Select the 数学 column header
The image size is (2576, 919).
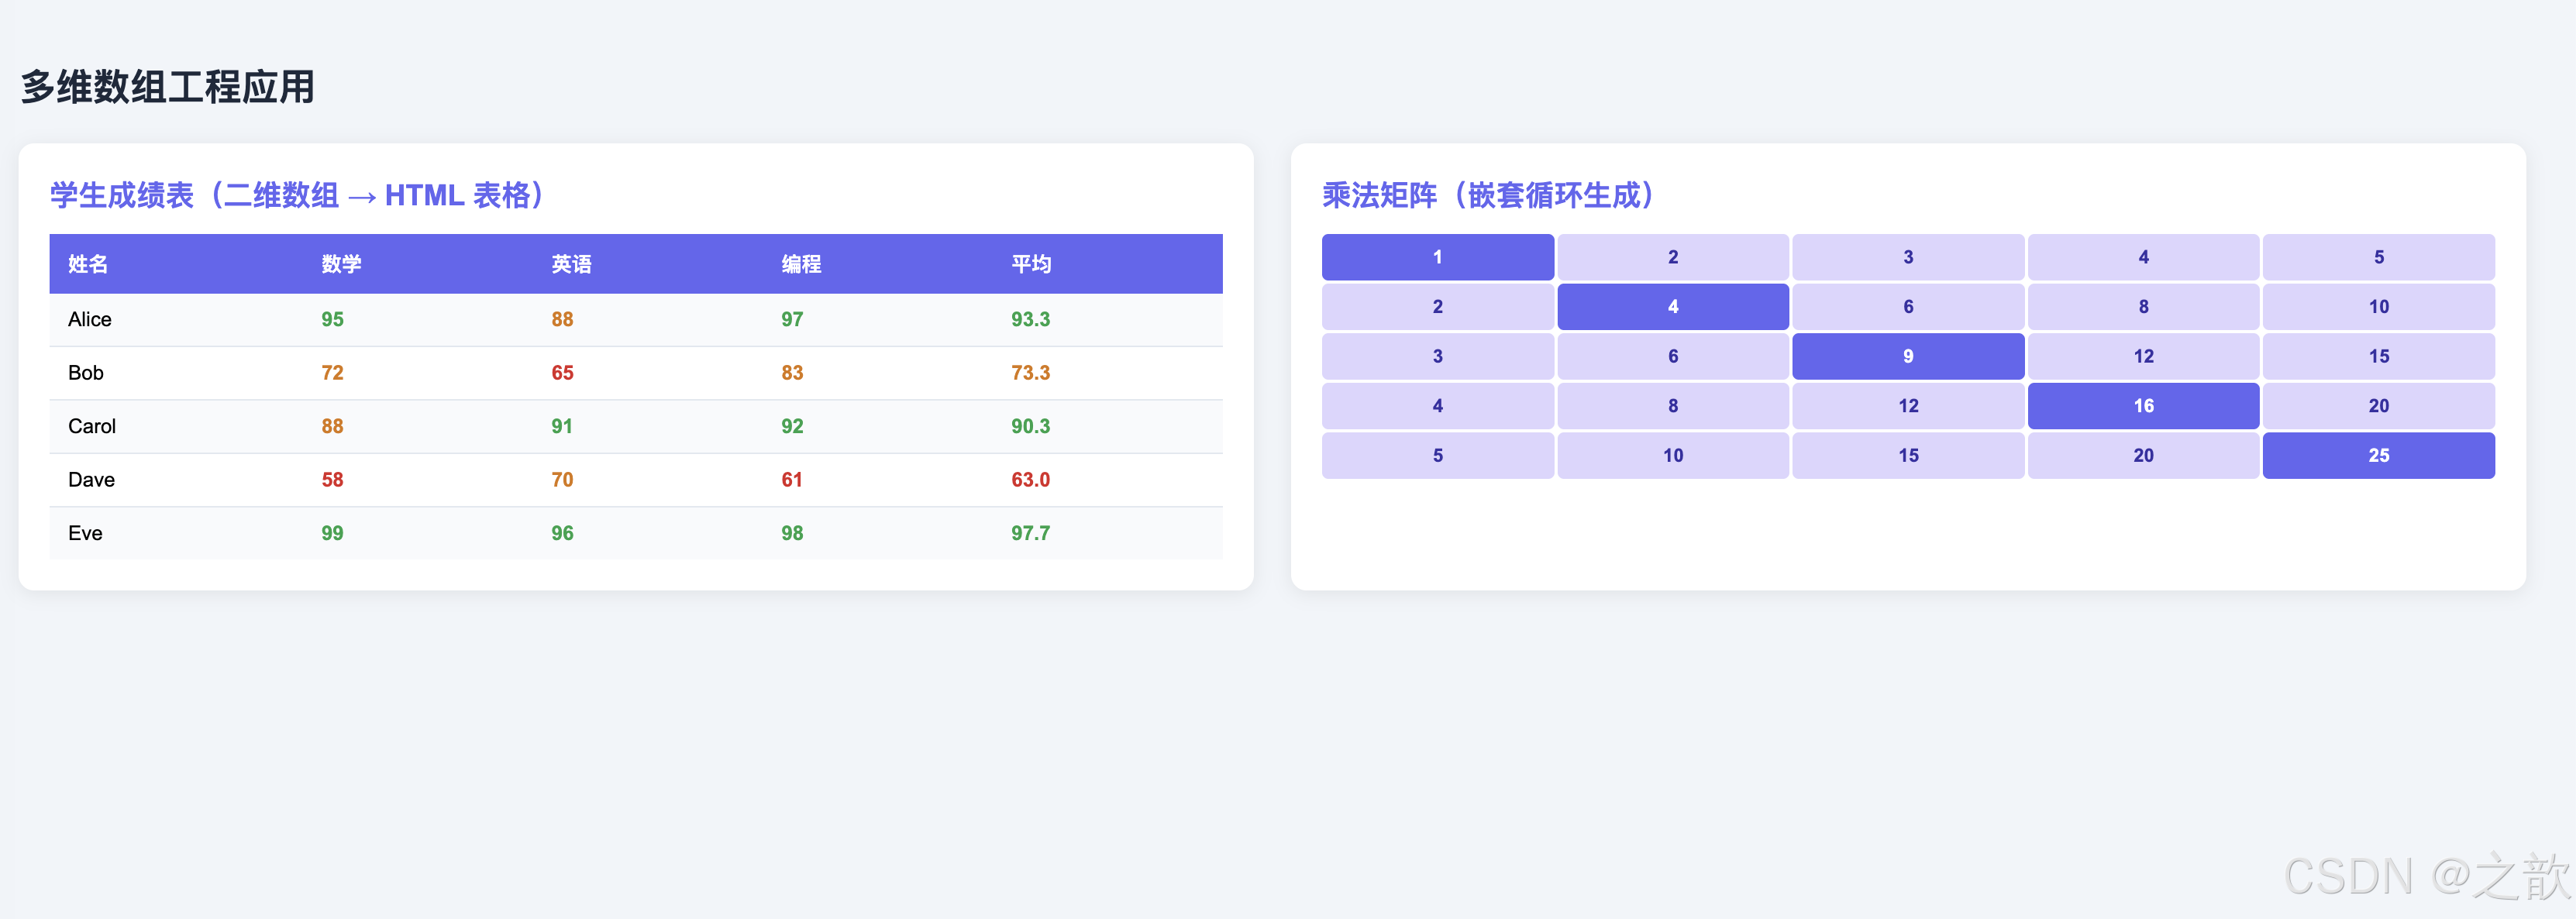(341, 264)
